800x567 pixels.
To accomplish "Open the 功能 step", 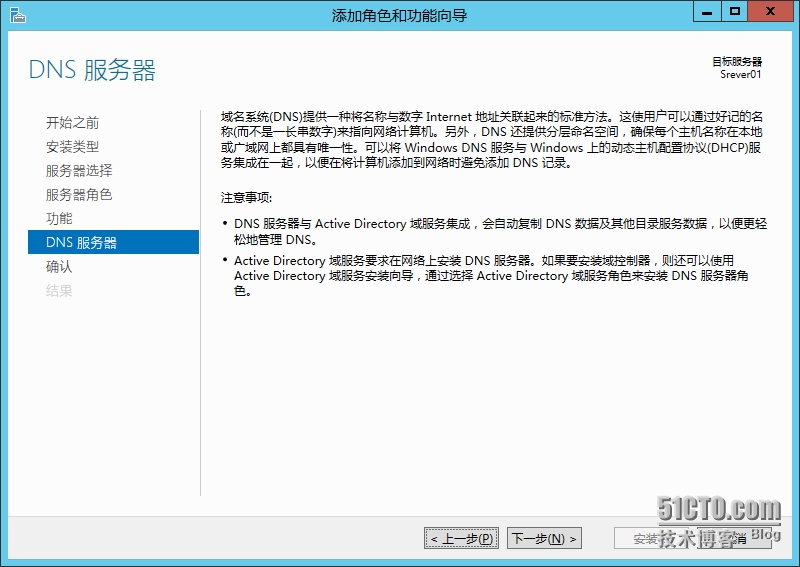I will click(59, 218).
